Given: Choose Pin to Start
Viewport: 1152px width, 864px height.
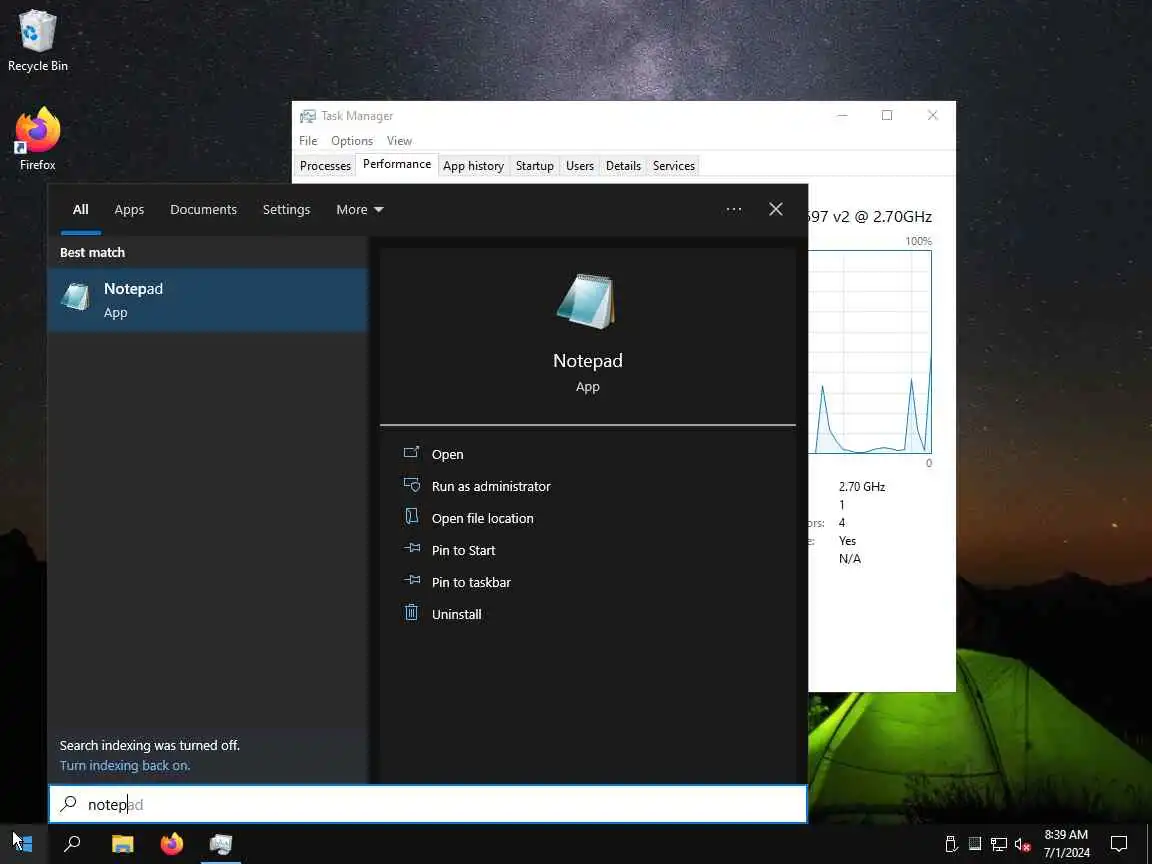Looking at the screenshot, I should click(x=464, y=550).
